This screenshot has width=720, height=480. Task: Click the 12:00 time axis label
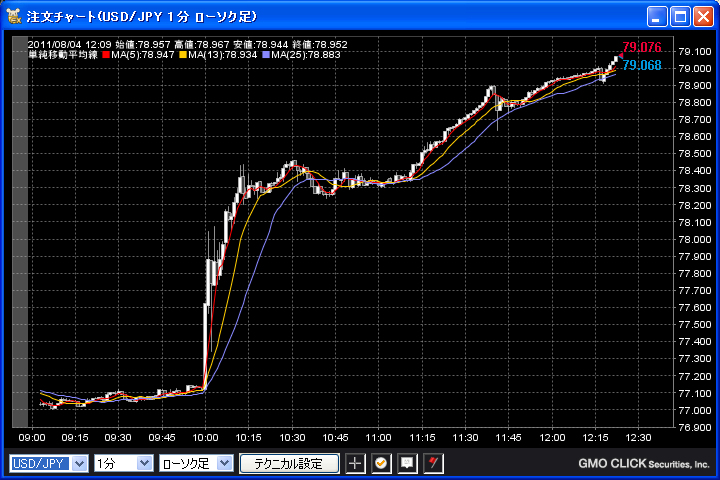coord(551,437)
